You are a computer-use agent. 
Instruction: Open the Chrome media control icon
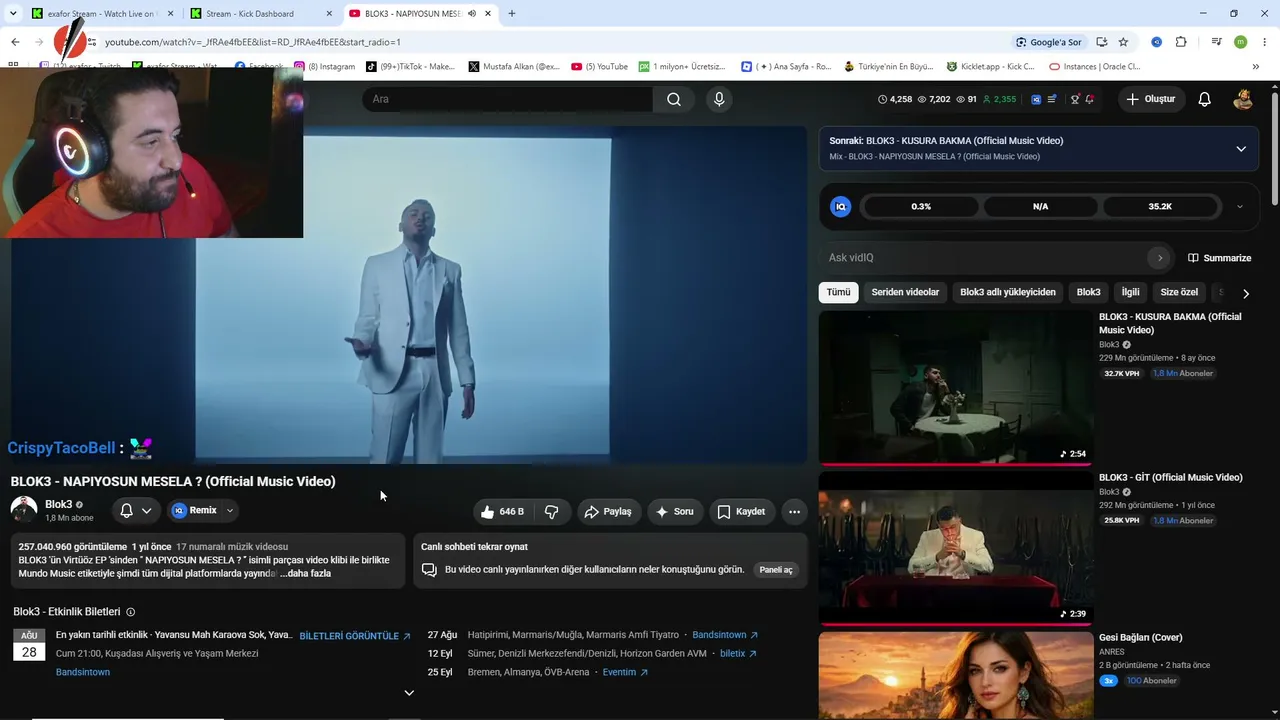coord(1216,42)
